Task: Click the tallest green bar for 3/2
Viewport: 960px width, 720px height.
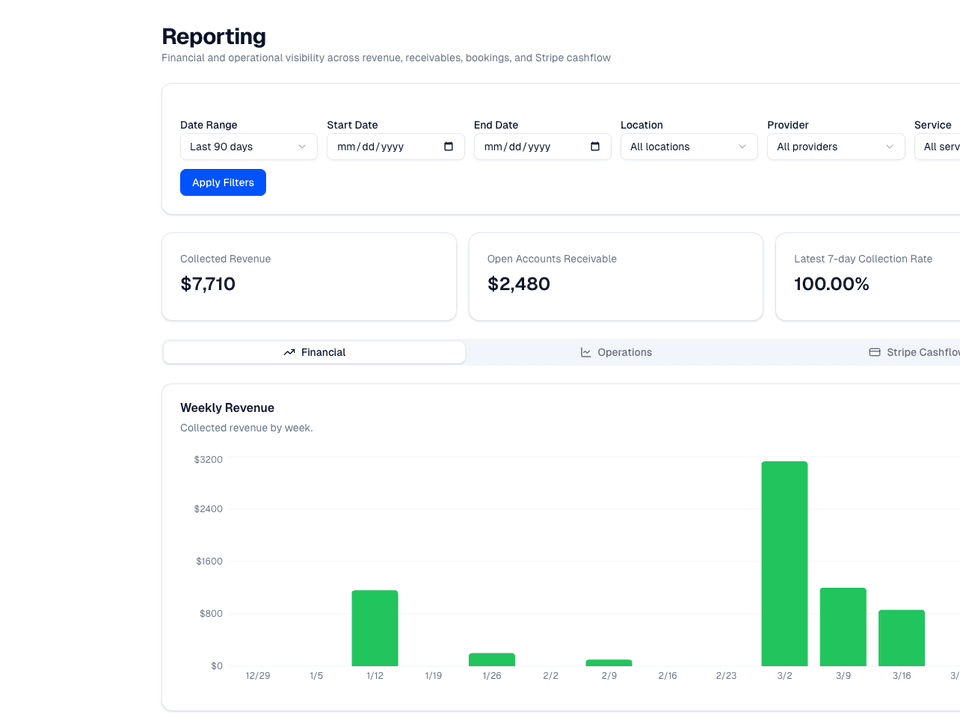Action: pyautogui.click(x=784, y=563)
